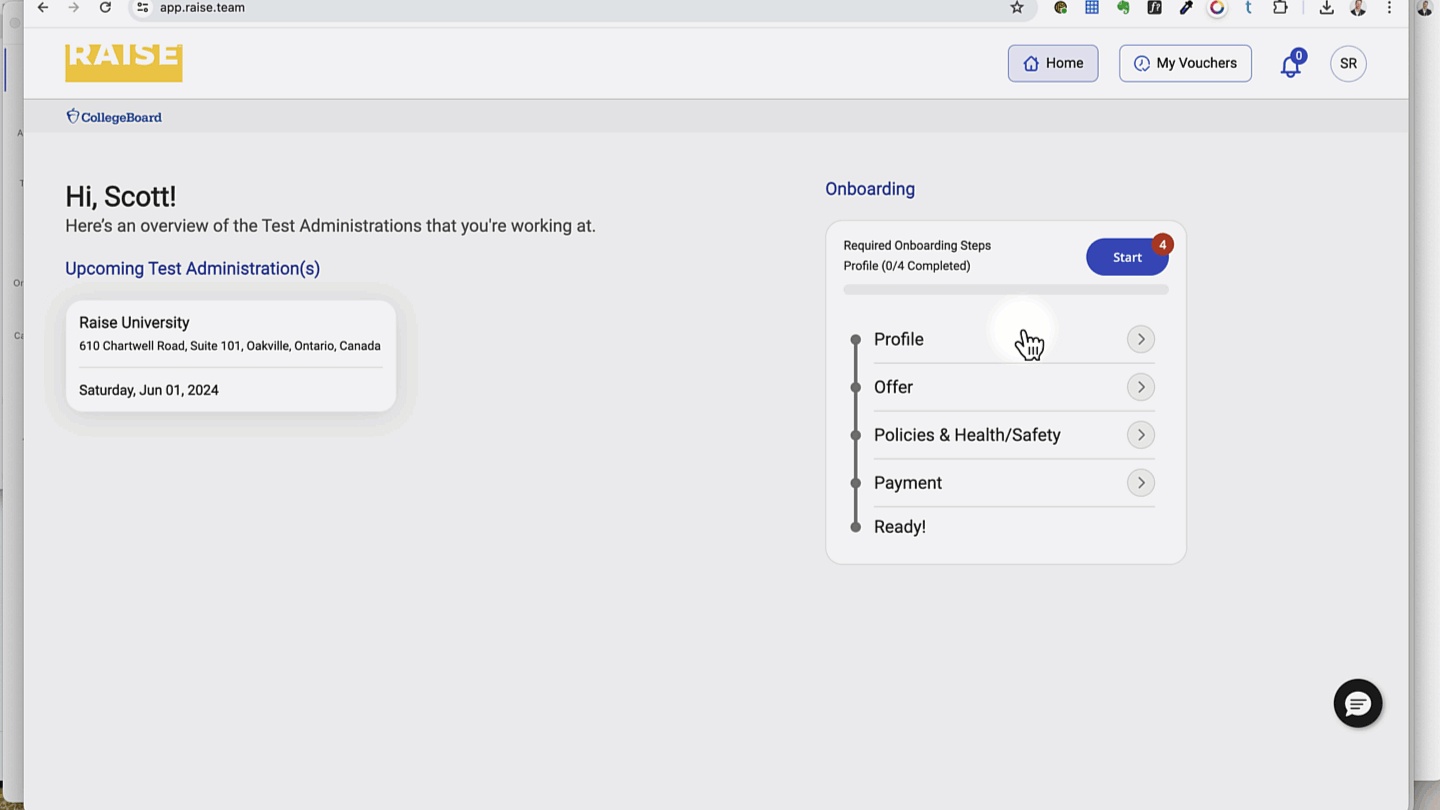1440x810 pixels.
Task: Open the browser Downloads icon
Action: point(1326,8)
